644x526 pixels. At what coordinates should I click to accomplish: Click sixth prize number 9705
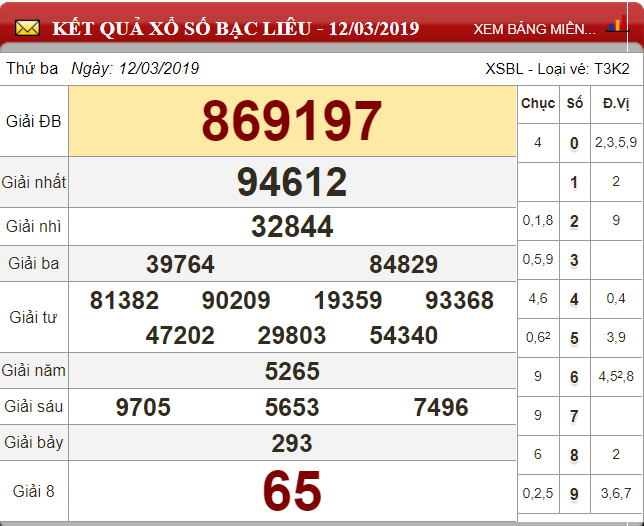coord(143,407)
